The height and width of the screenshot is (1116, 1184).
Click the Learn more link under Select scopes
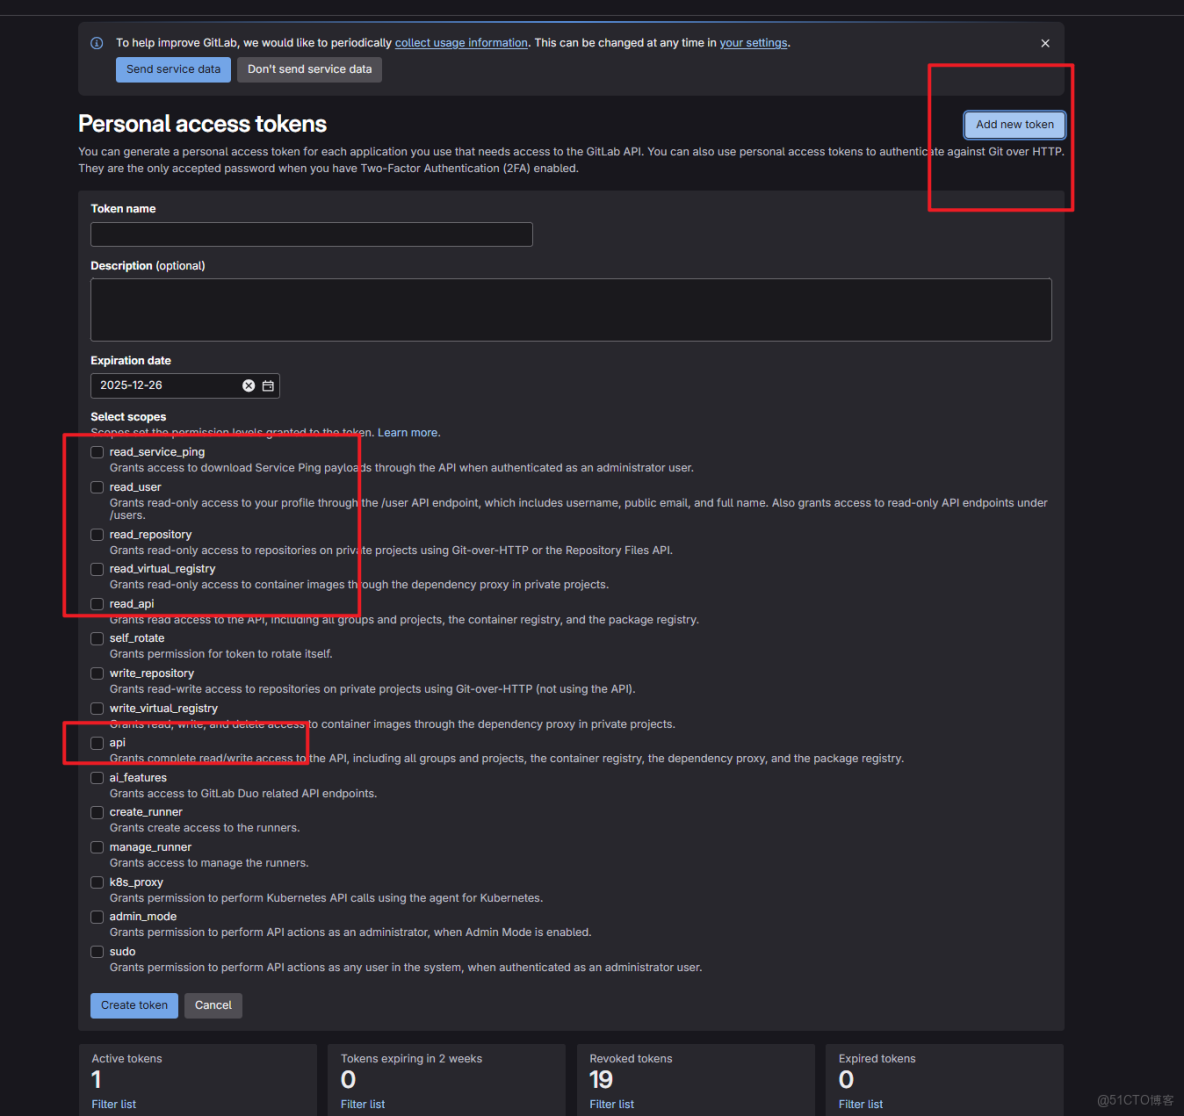(x=408, y=432)
